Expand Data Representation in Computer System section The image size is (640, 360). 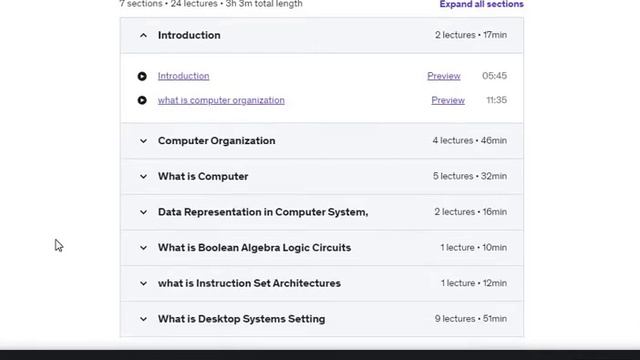[x=143, y=212]
